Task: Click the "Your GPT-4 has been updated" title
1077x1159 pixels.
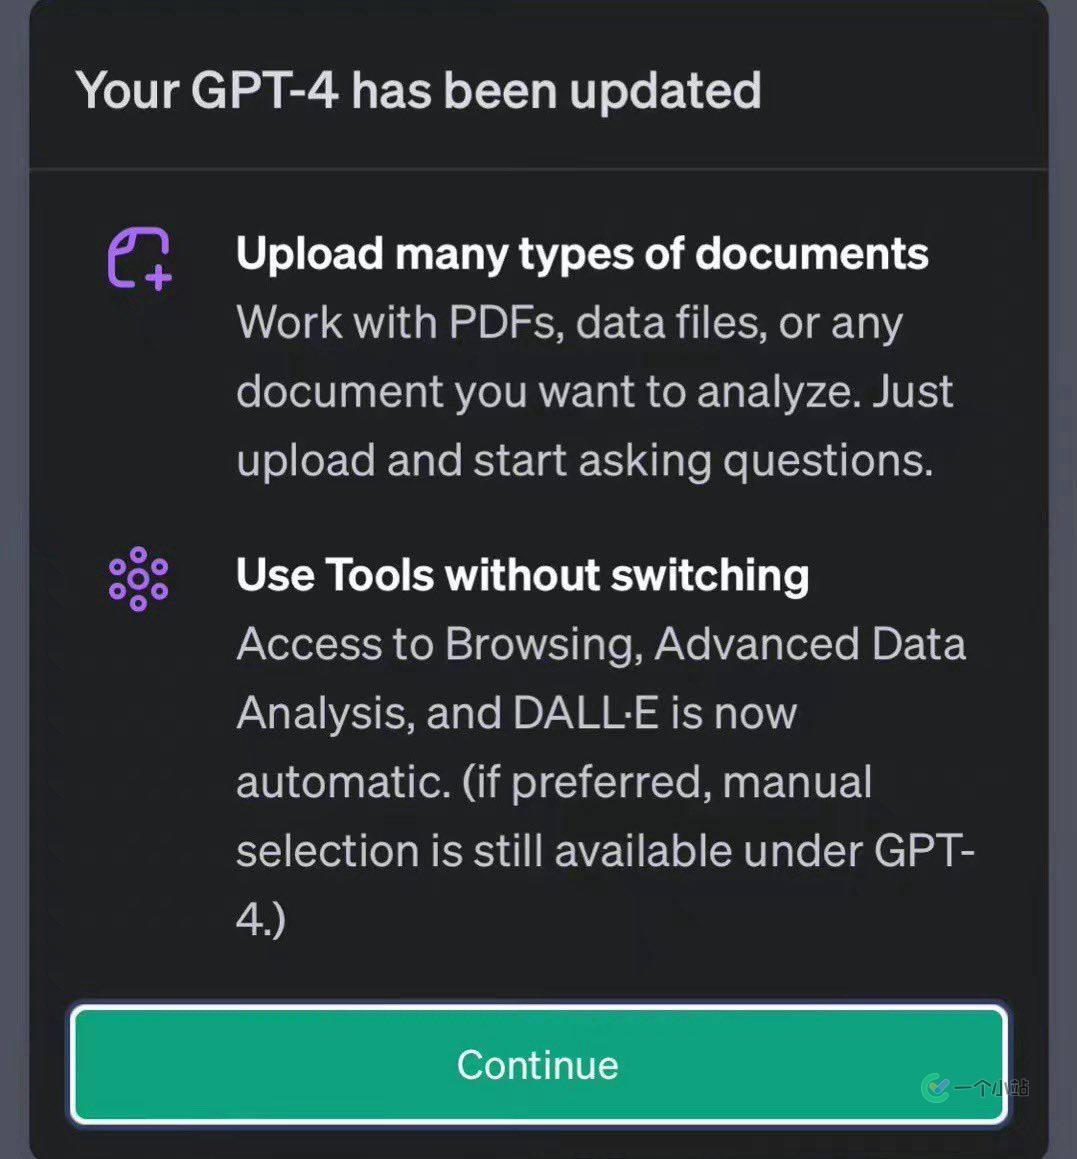Action: tap(418, 90)
